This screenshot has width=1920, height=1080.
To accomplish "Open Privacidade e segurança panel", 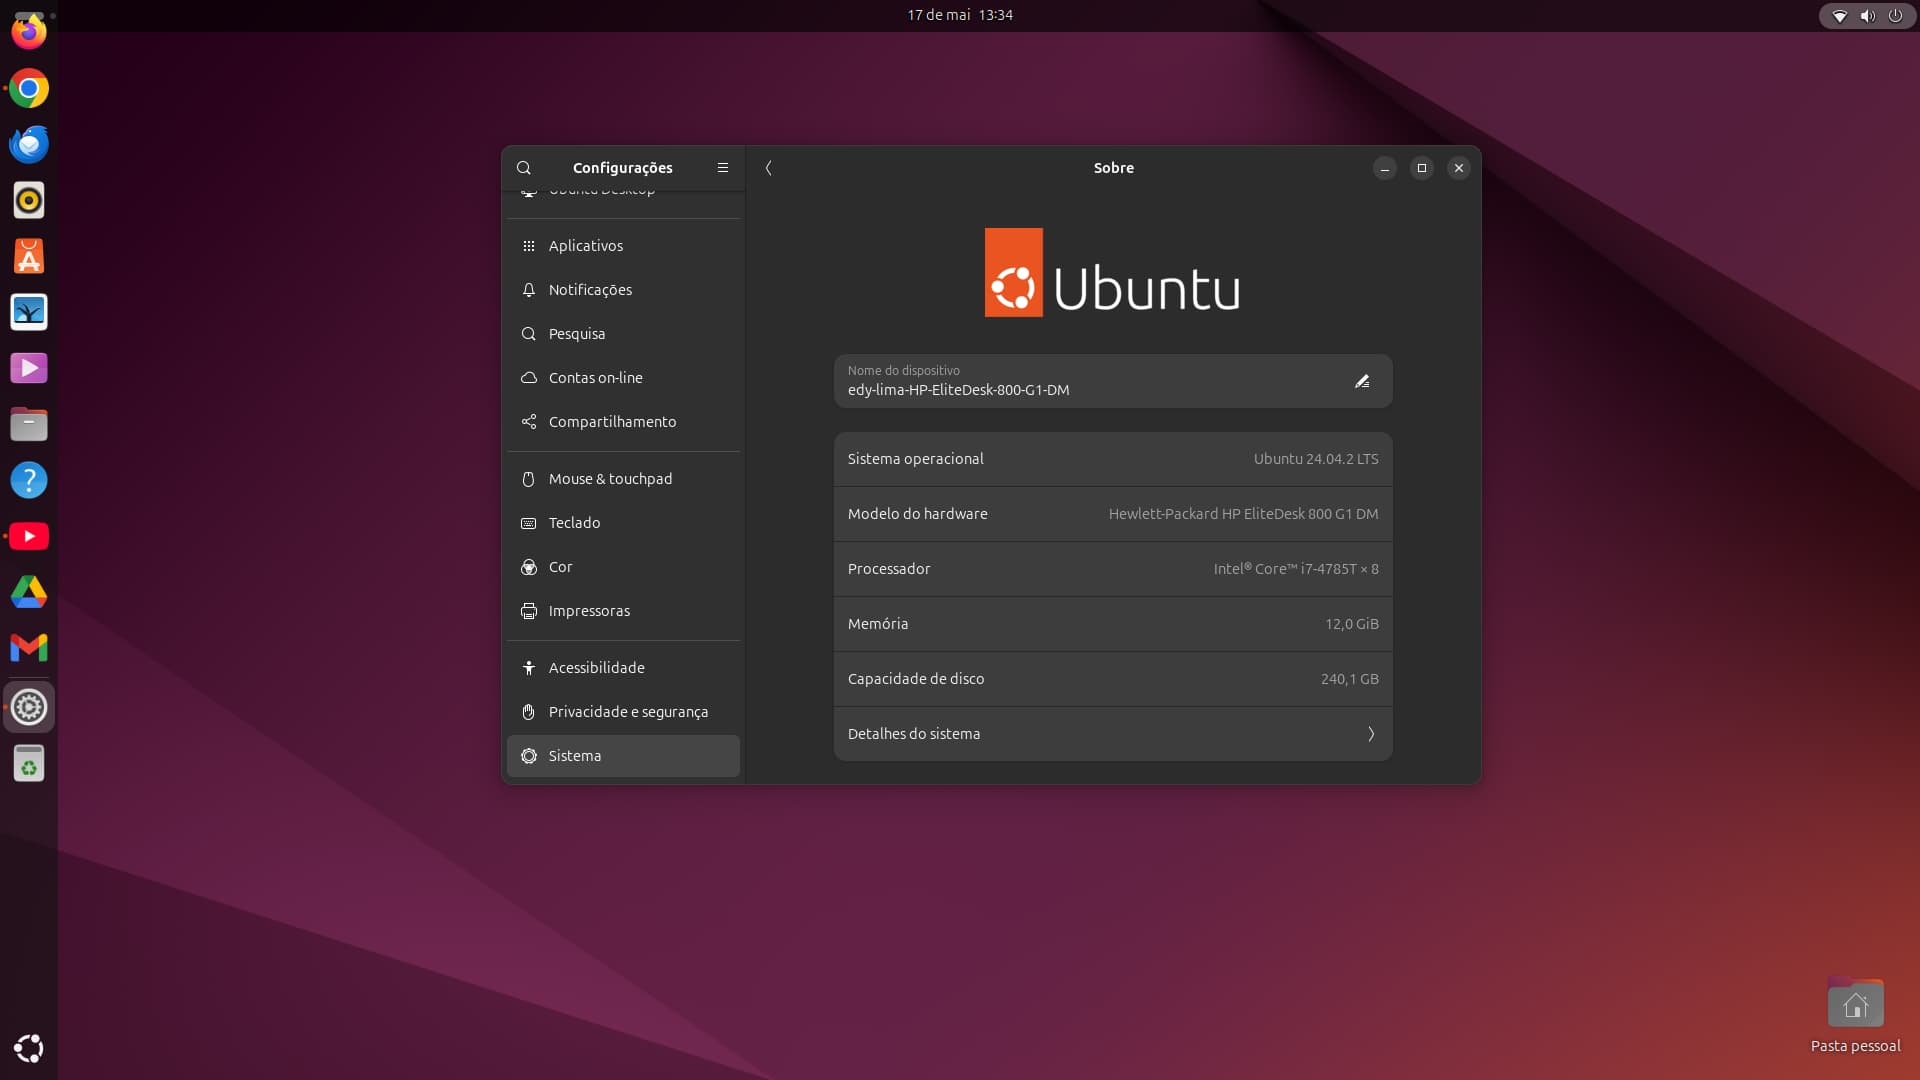I will [x=623, y=712].
